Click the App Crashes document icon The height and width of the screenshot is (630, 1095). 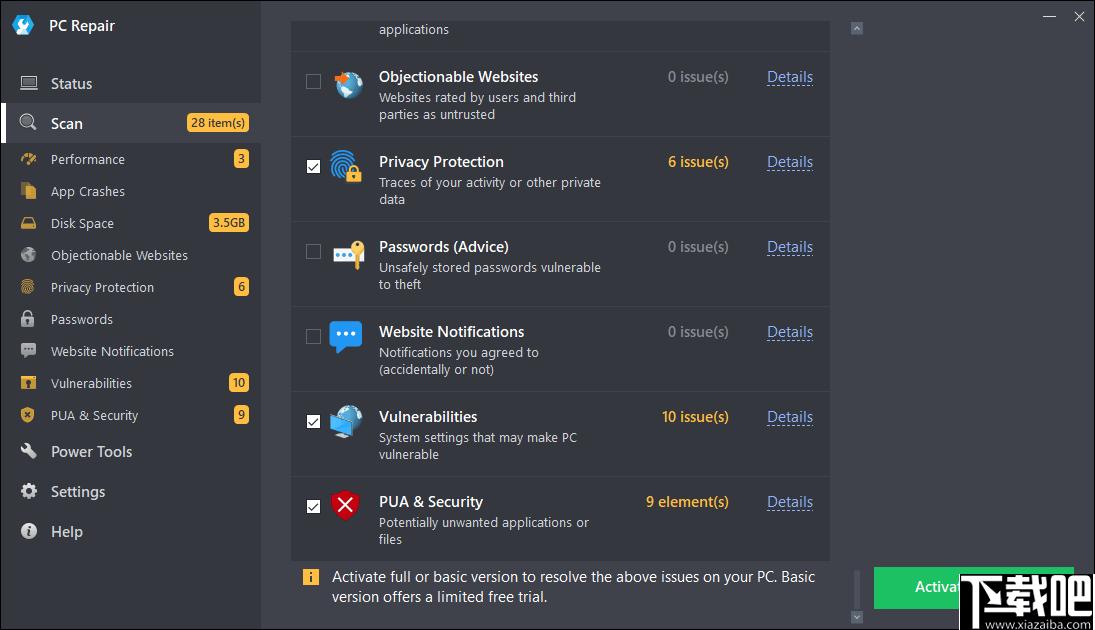coord(29,191)
